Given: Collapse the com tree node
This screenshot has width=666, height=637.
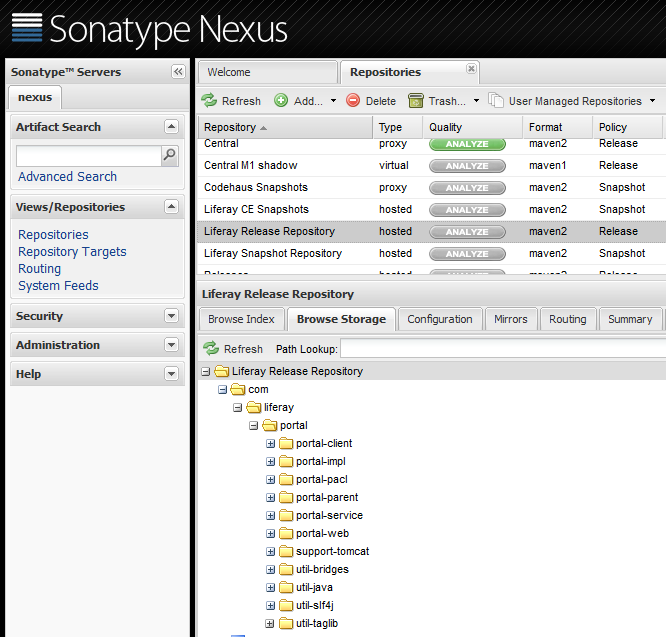Looking at the screenshot, I should (222, 389).
